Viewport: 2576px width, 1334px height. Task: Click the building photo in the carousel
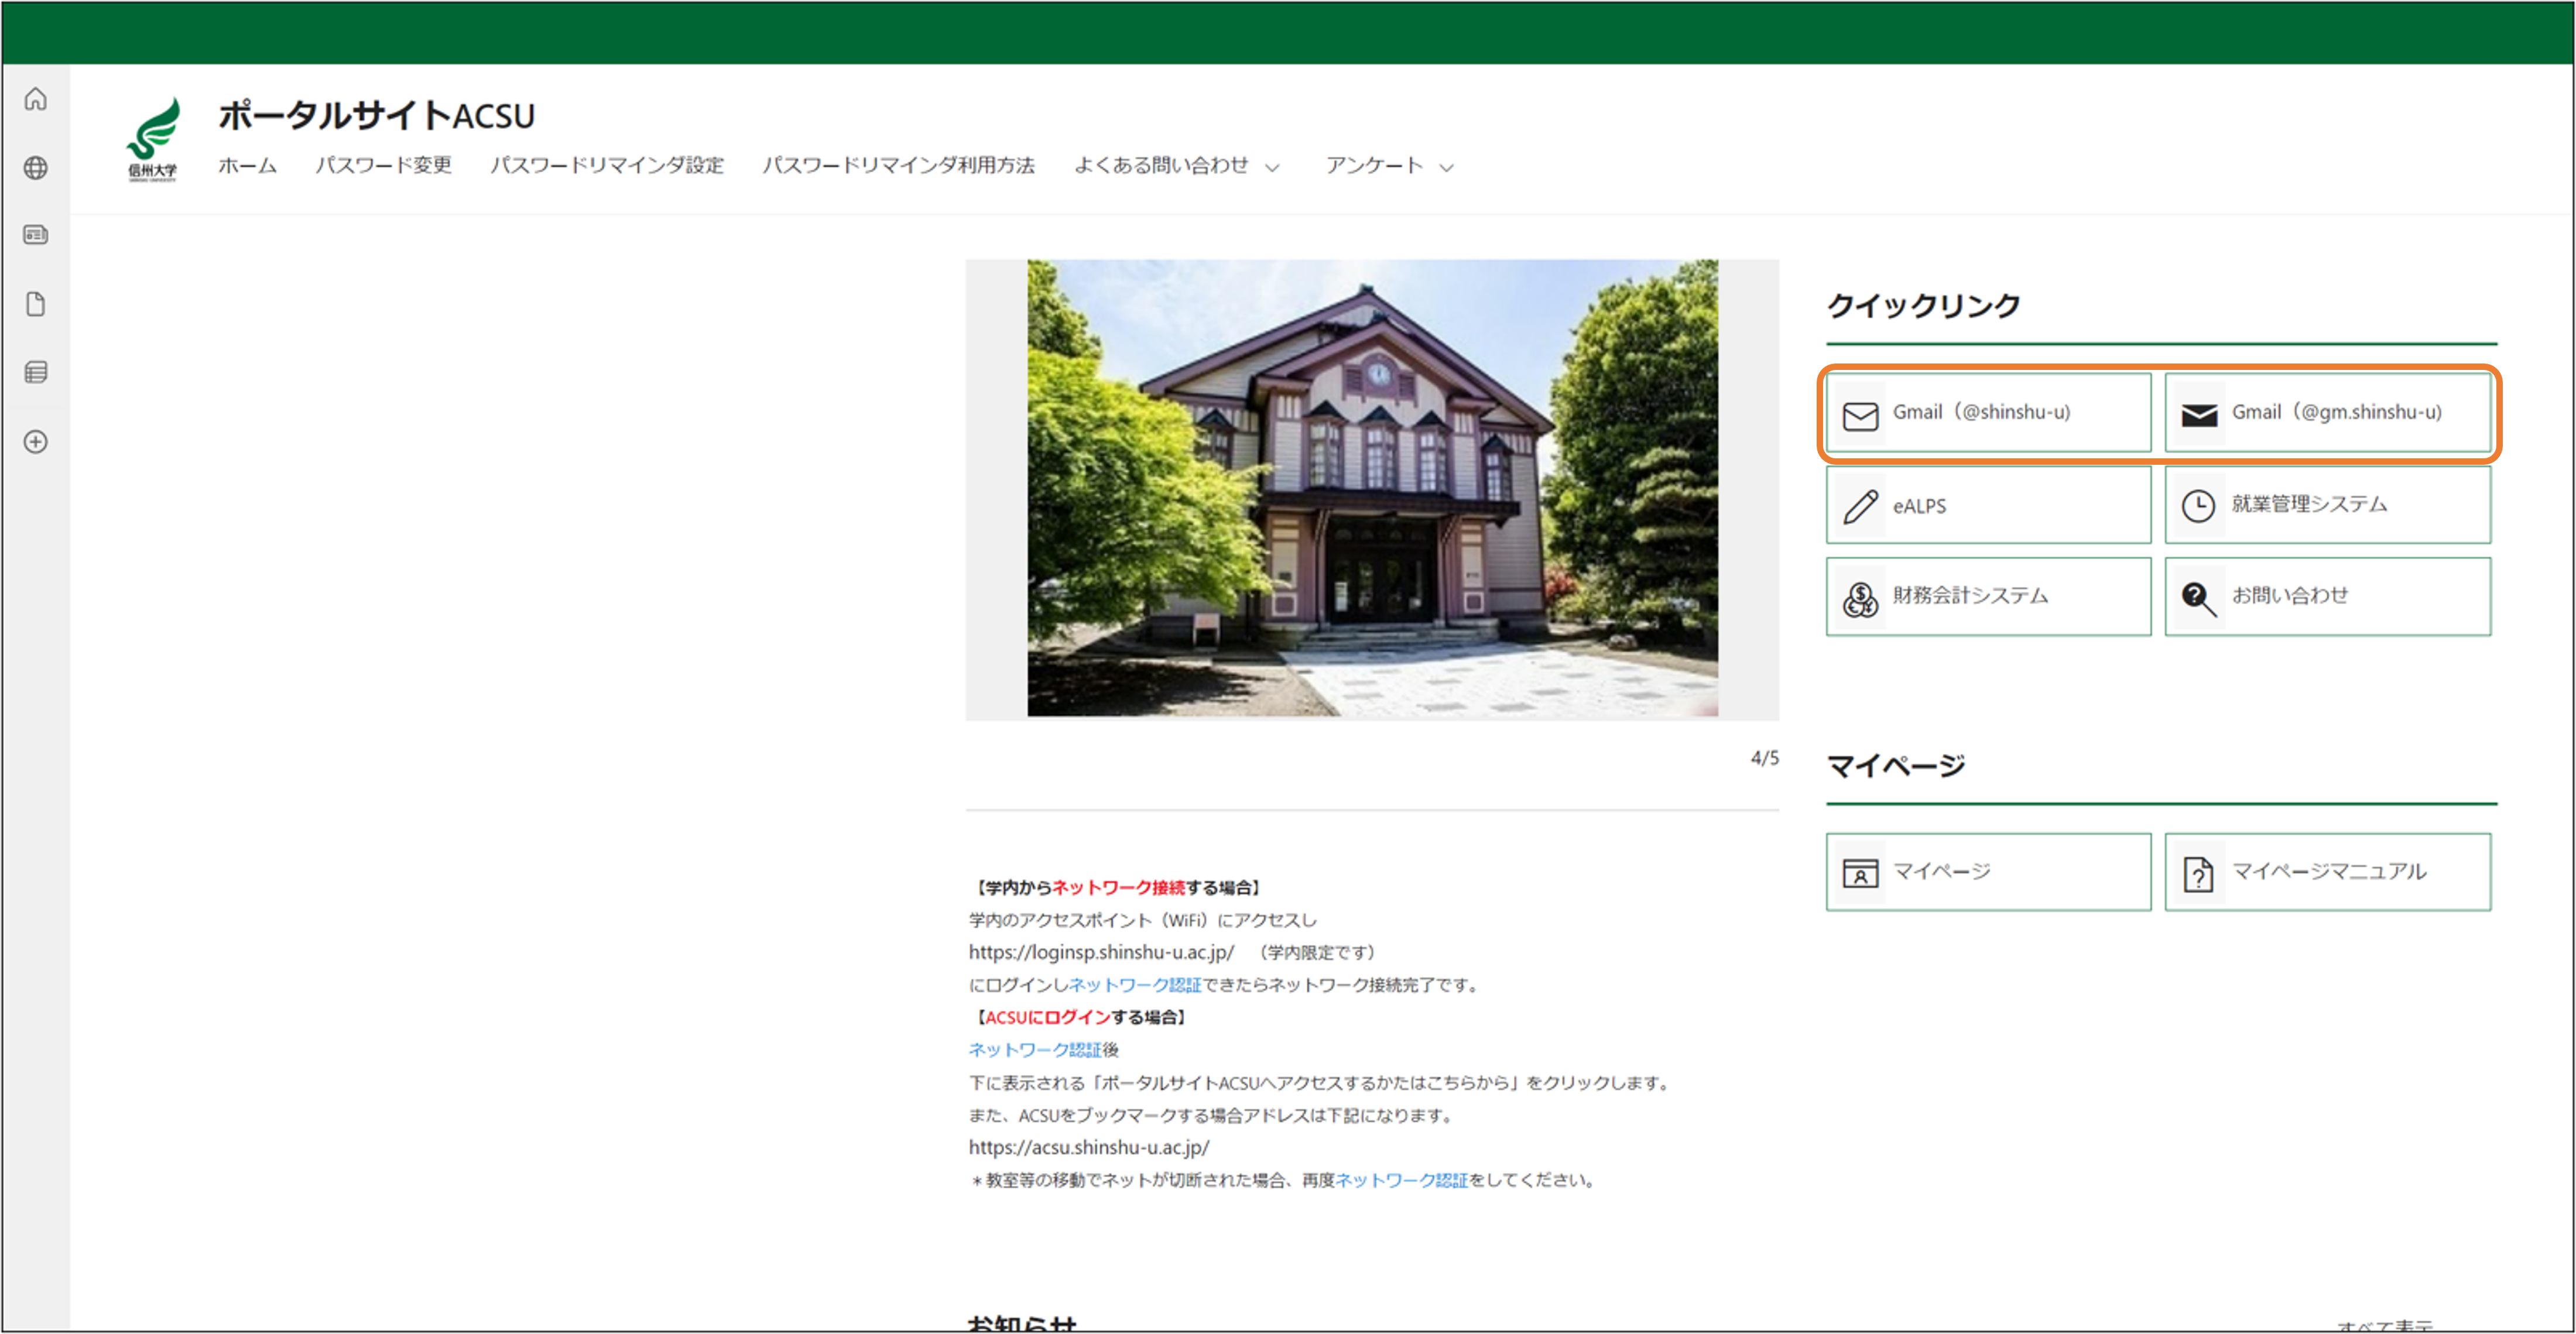pyautogui.click(x=1372, y=488)
